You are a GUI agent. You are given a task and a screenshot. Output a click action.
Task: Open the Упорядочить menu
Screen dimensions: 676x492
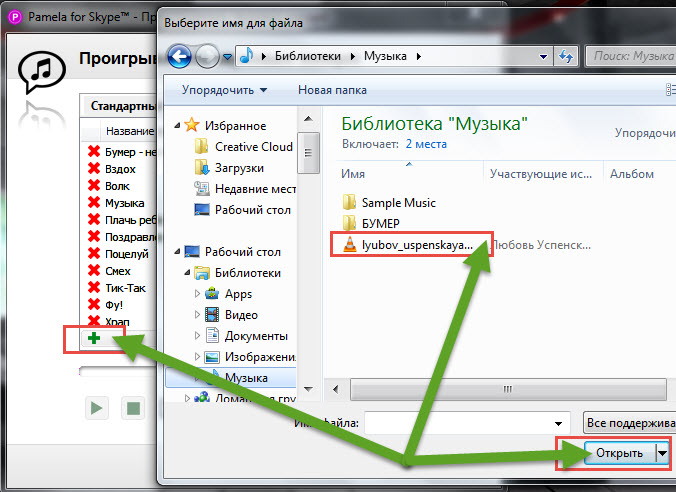pos(224,90)
